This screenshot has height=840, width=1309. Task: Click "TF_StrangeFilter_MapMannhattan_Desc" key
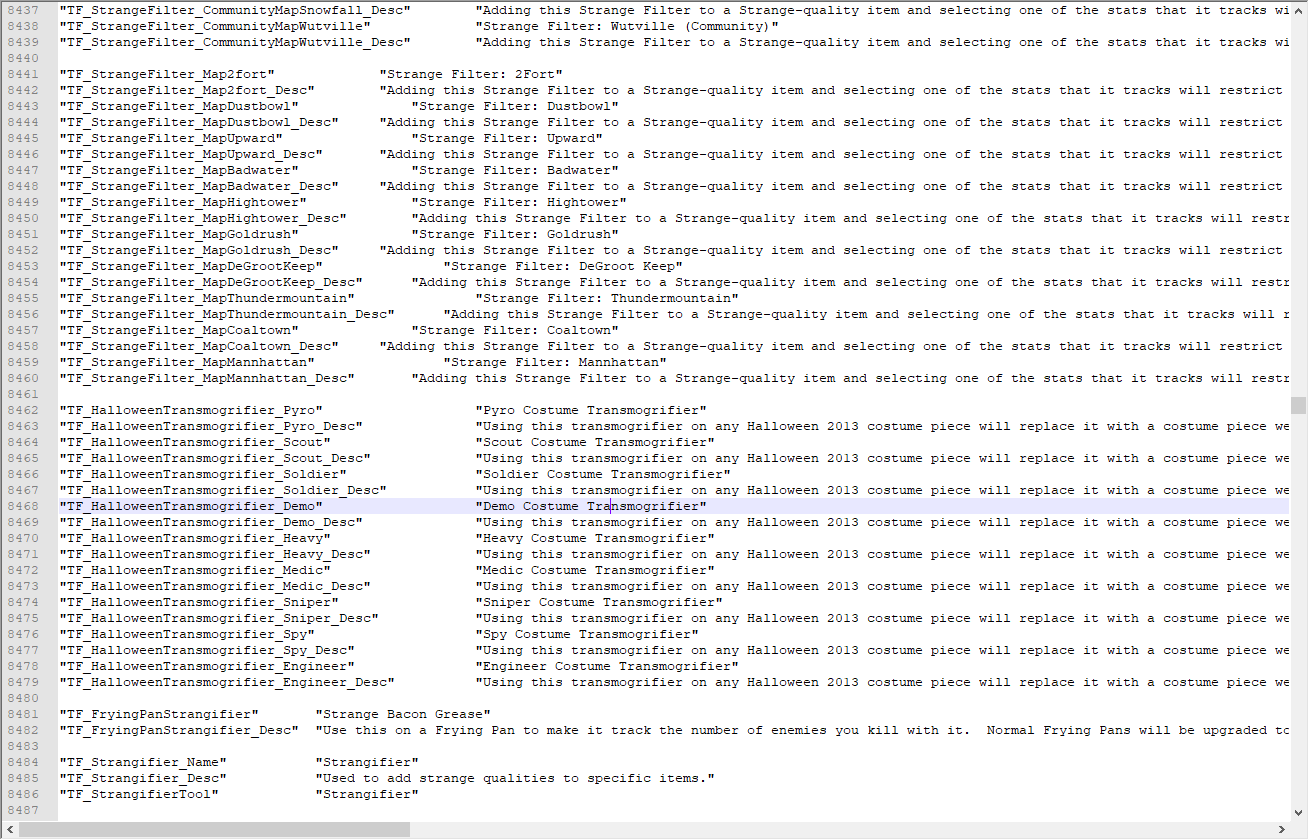[x=207, y=378]
